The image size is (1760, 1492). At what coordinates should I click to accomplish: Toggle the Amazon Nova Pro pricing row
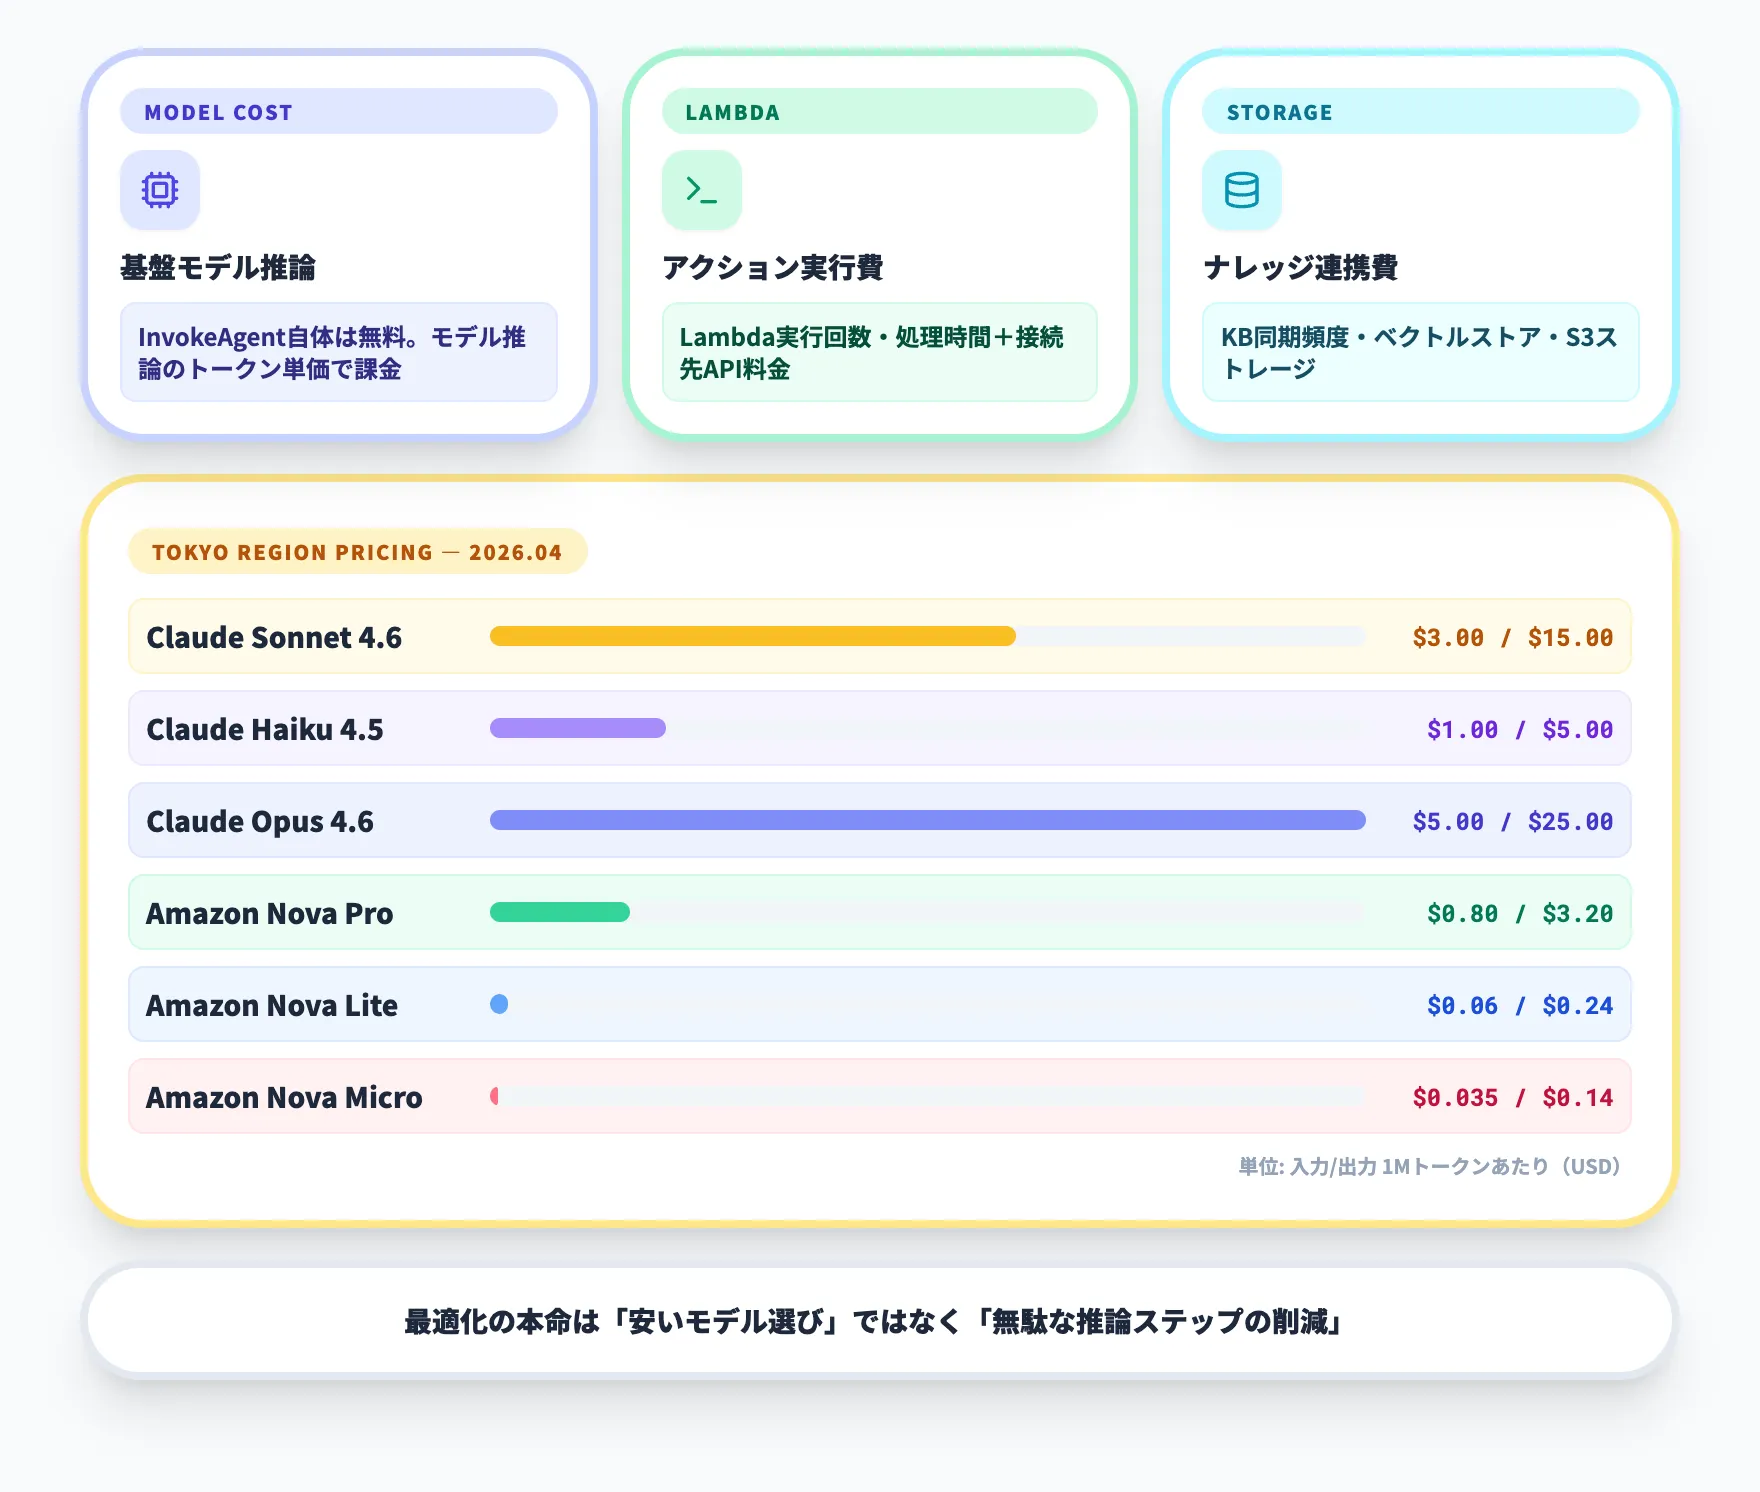[x=880, y=913]
